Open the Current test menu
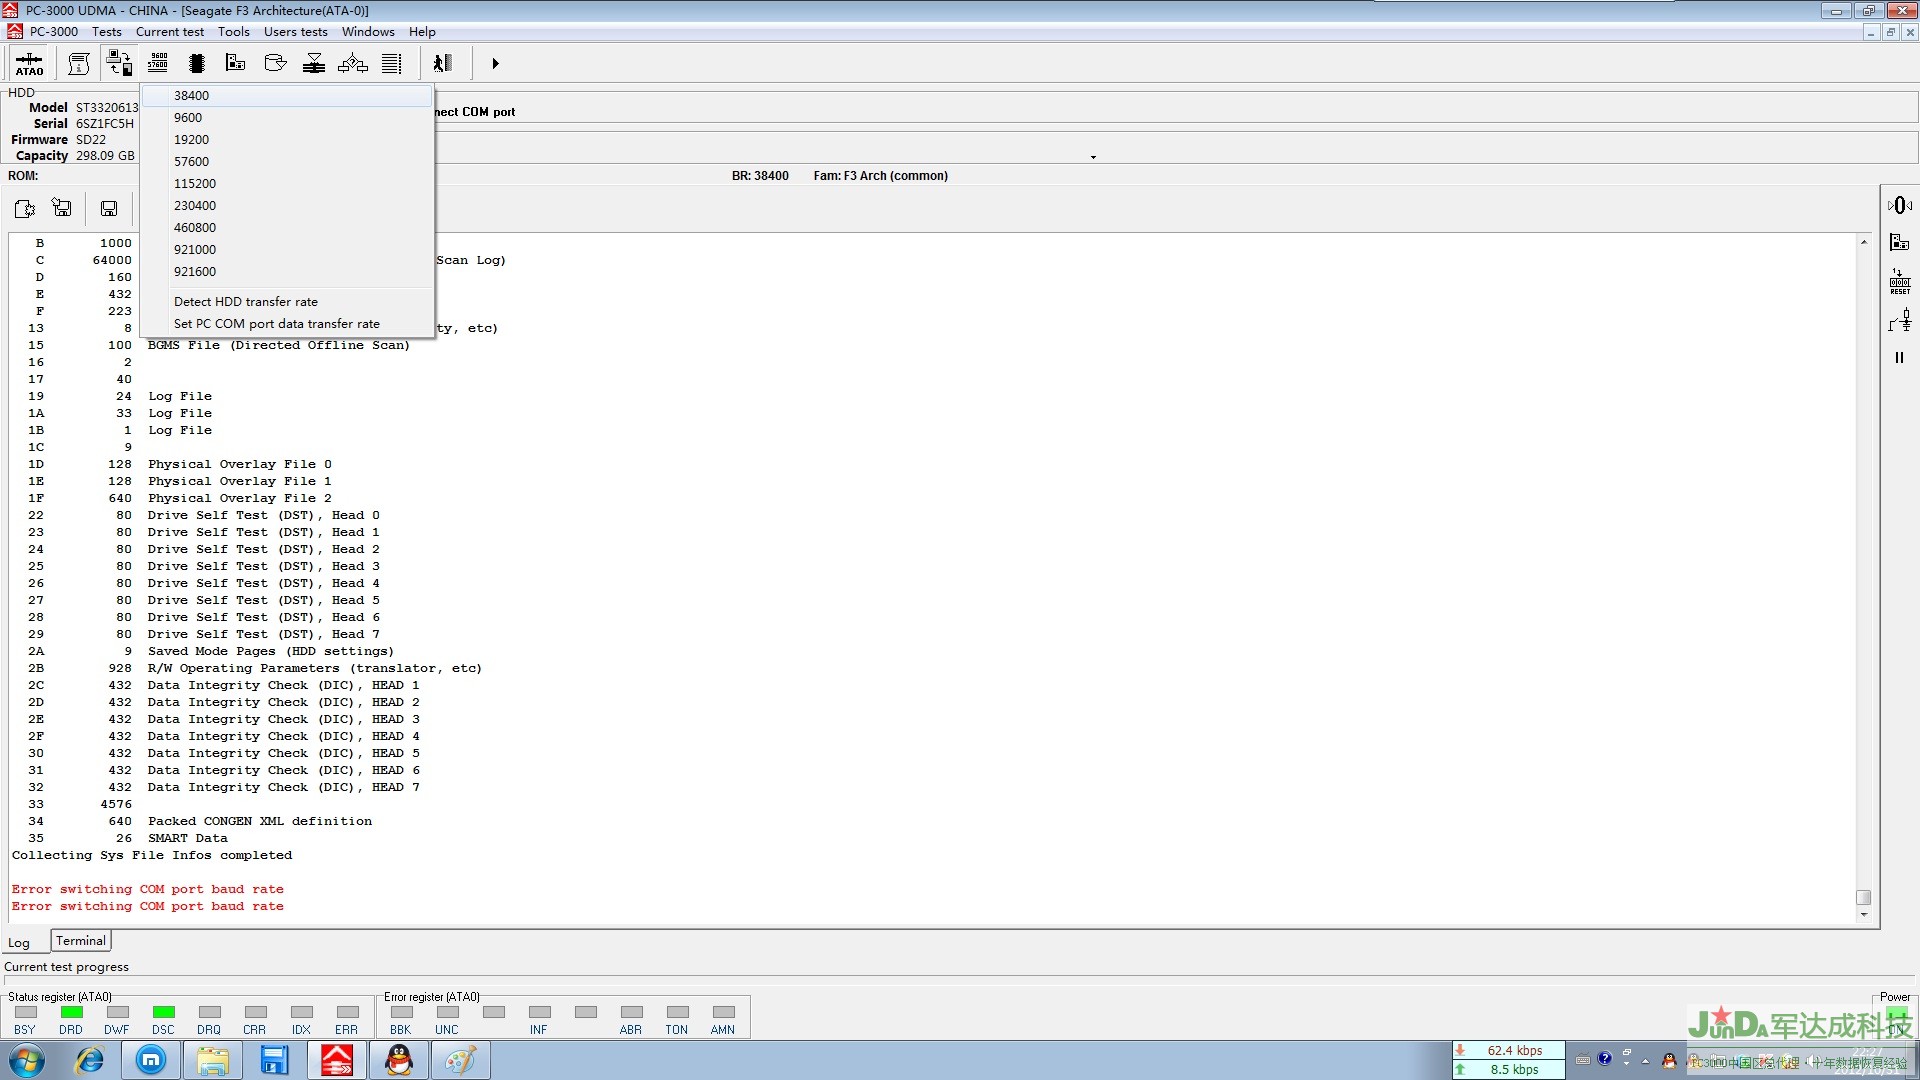The image size is (1920, 1080). coord(170,32)
